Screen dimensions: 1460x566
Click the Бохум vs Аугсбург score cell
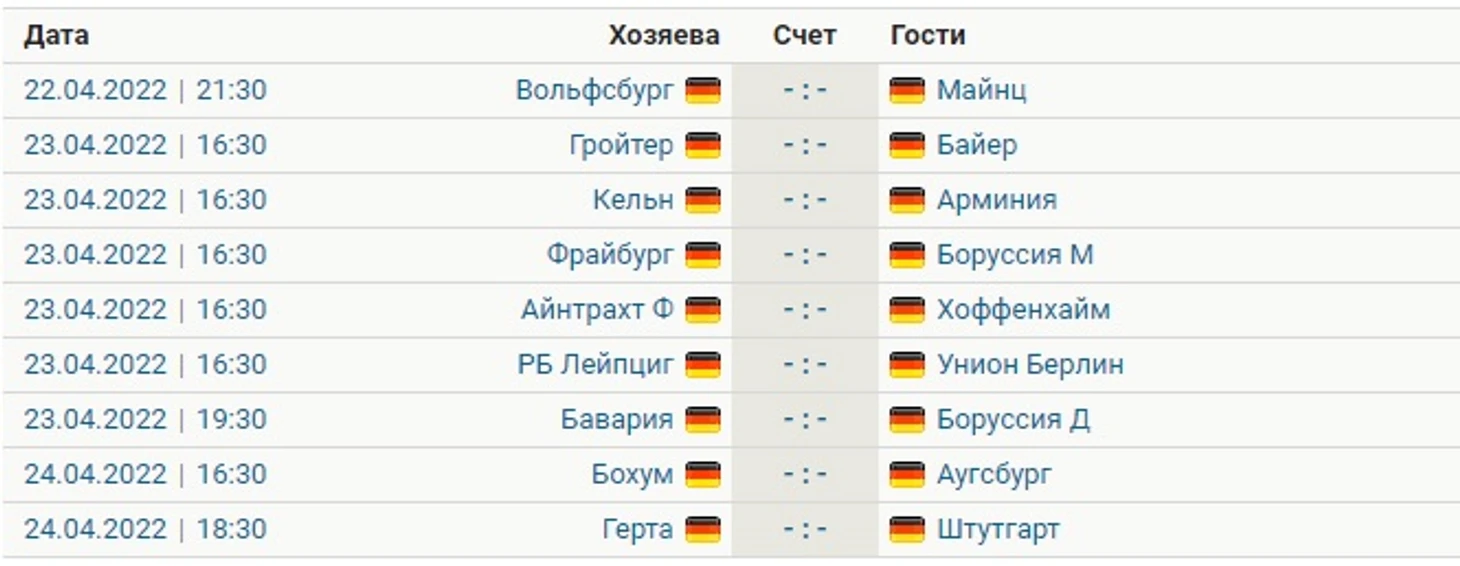click(x=805, y=474)
